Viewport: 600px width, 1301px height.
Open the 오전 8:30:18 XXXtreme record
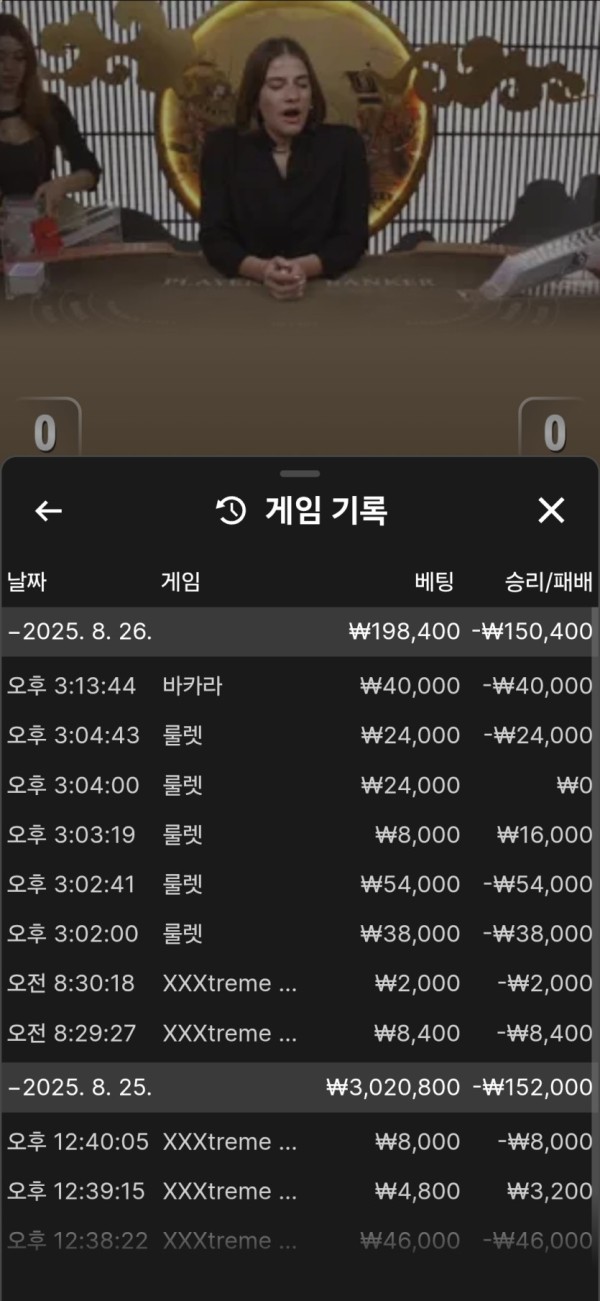[300, 984]
